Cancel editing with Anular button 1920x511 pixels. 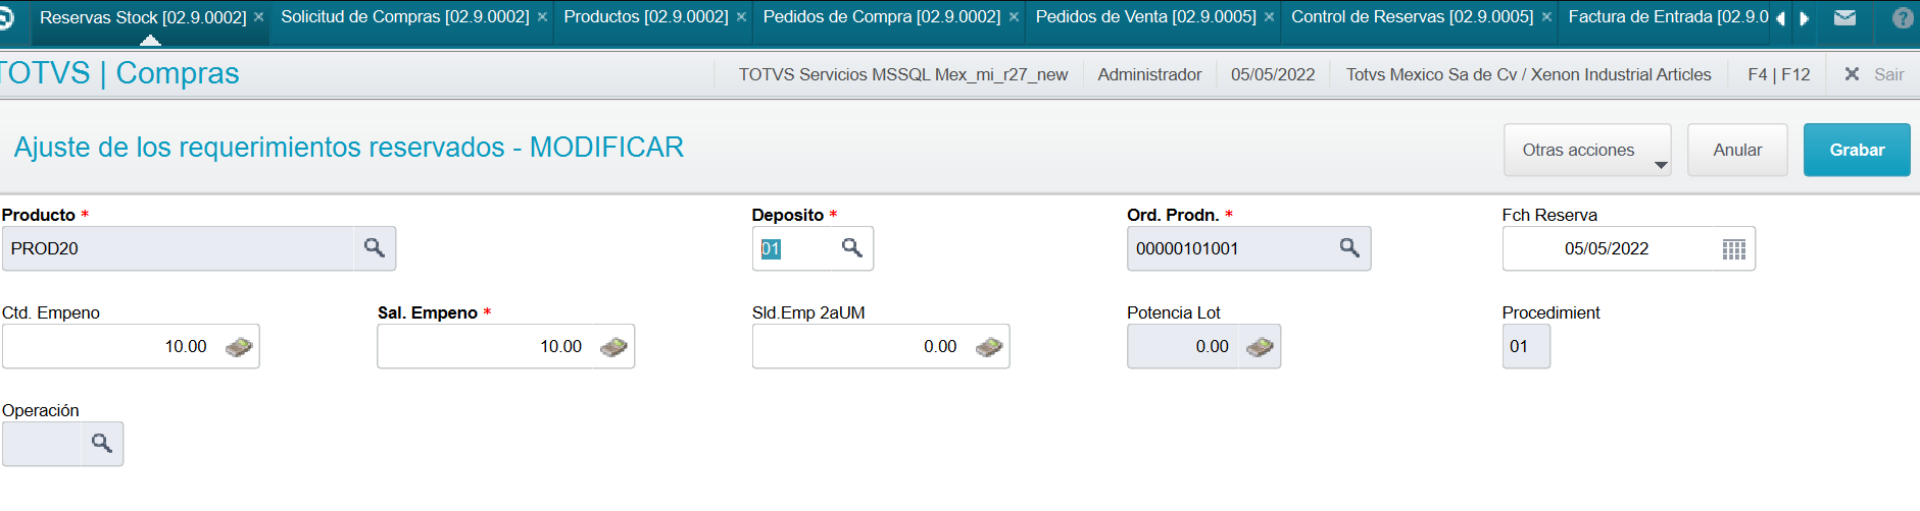coord(1737,150)
